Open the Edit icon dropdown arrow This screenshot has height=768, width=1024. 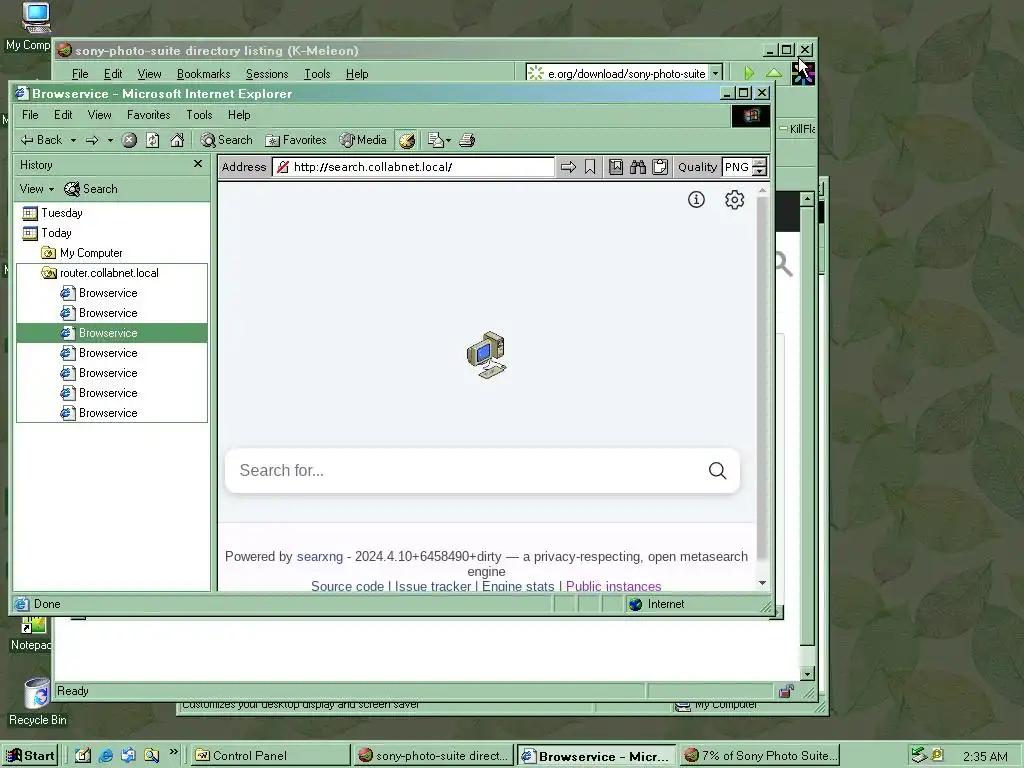click(x=448, y=140)
